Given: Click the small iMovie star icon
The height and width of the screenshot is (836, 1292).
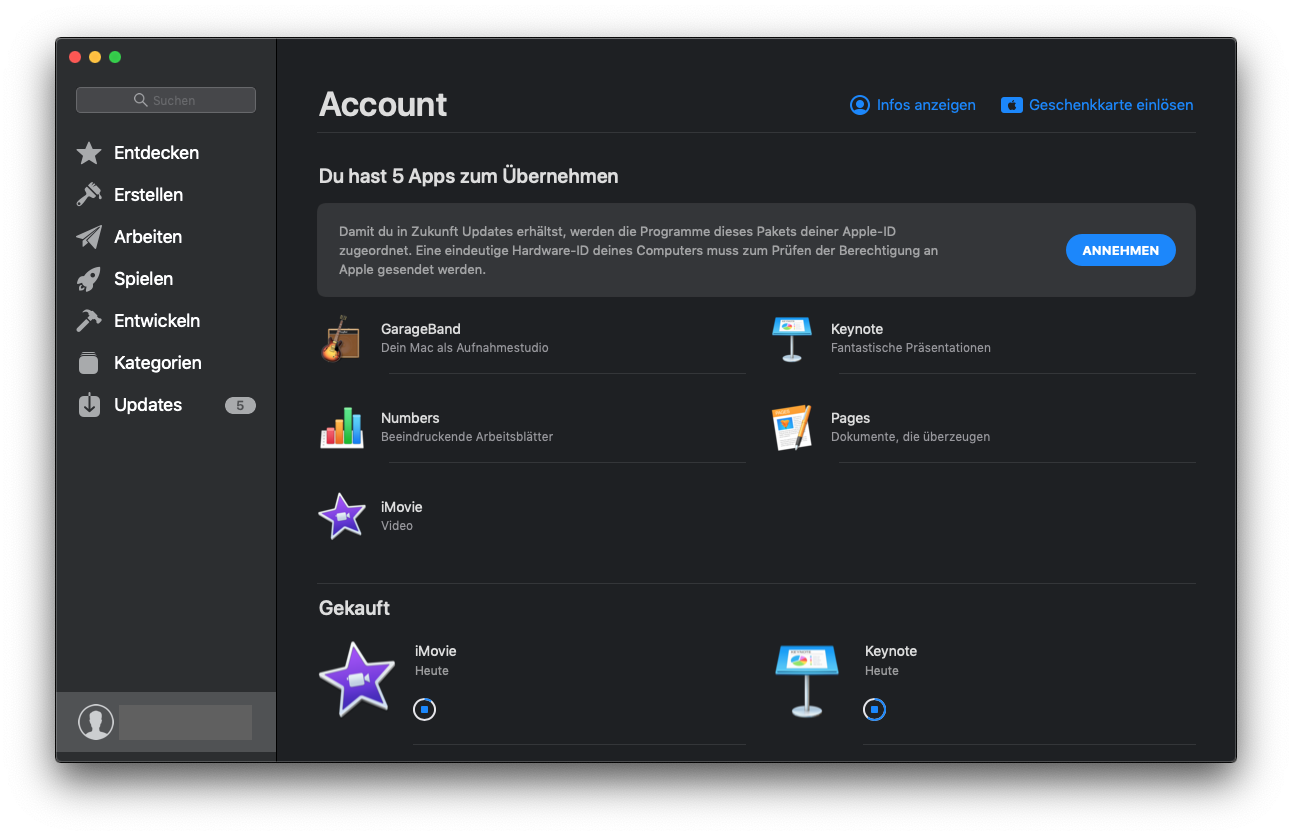Looking at the screenshot, I should [x=341, y=516].
